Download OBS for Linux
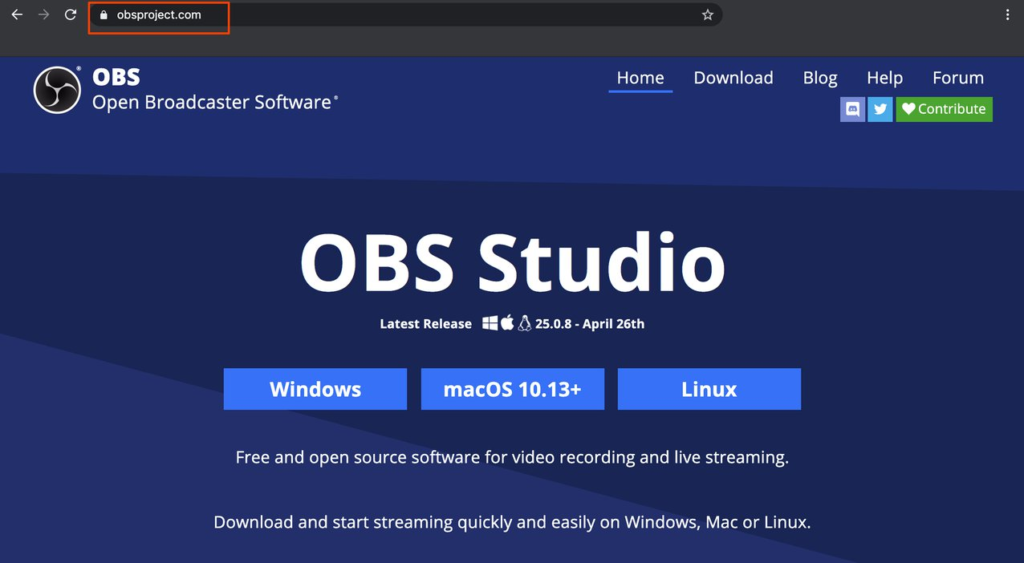Image resolution: width=1024 pixels, height=563 pixels. (x=709, y=389)
